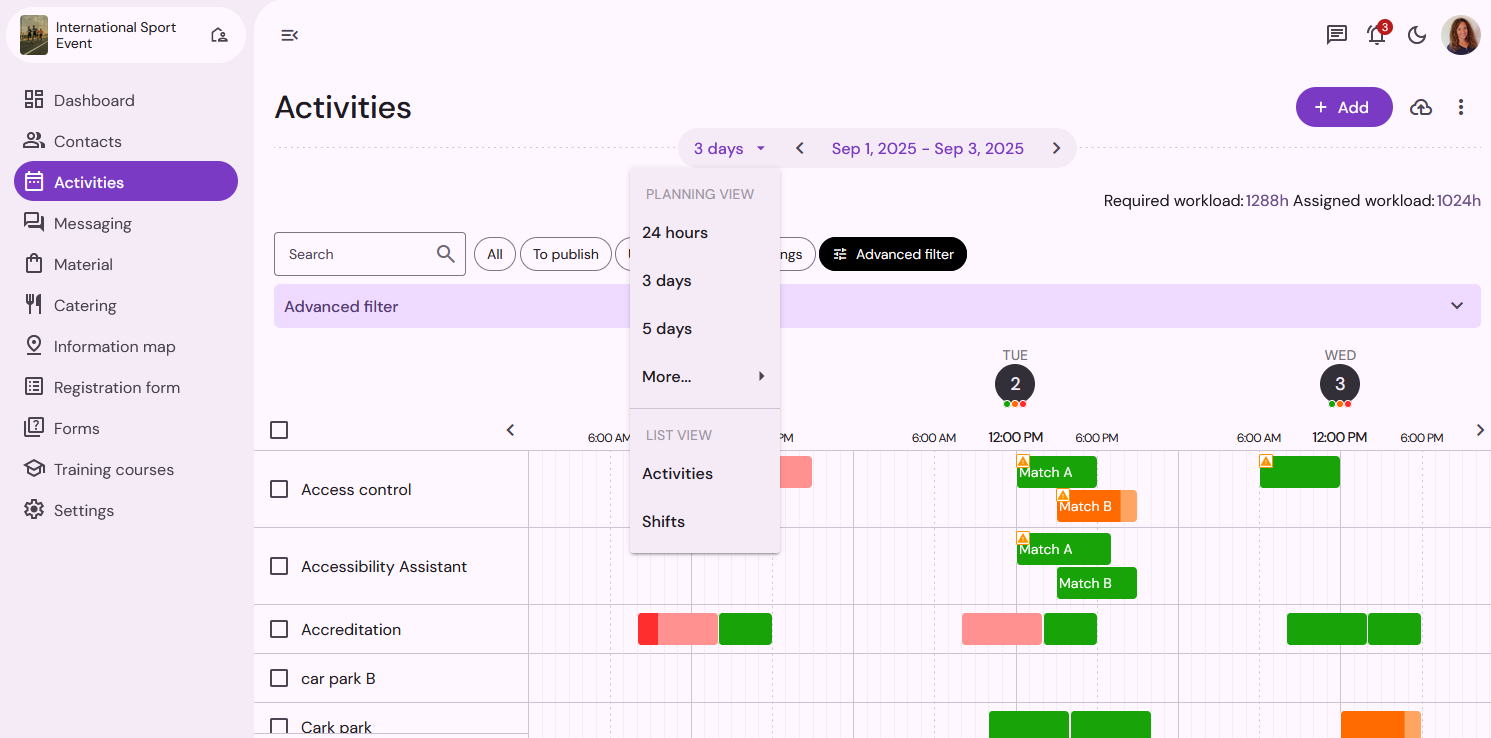The width and height of the screenshot is (1491, 738).
Task: Check the car park B checkbox
Action: click(x=279, y=678)
